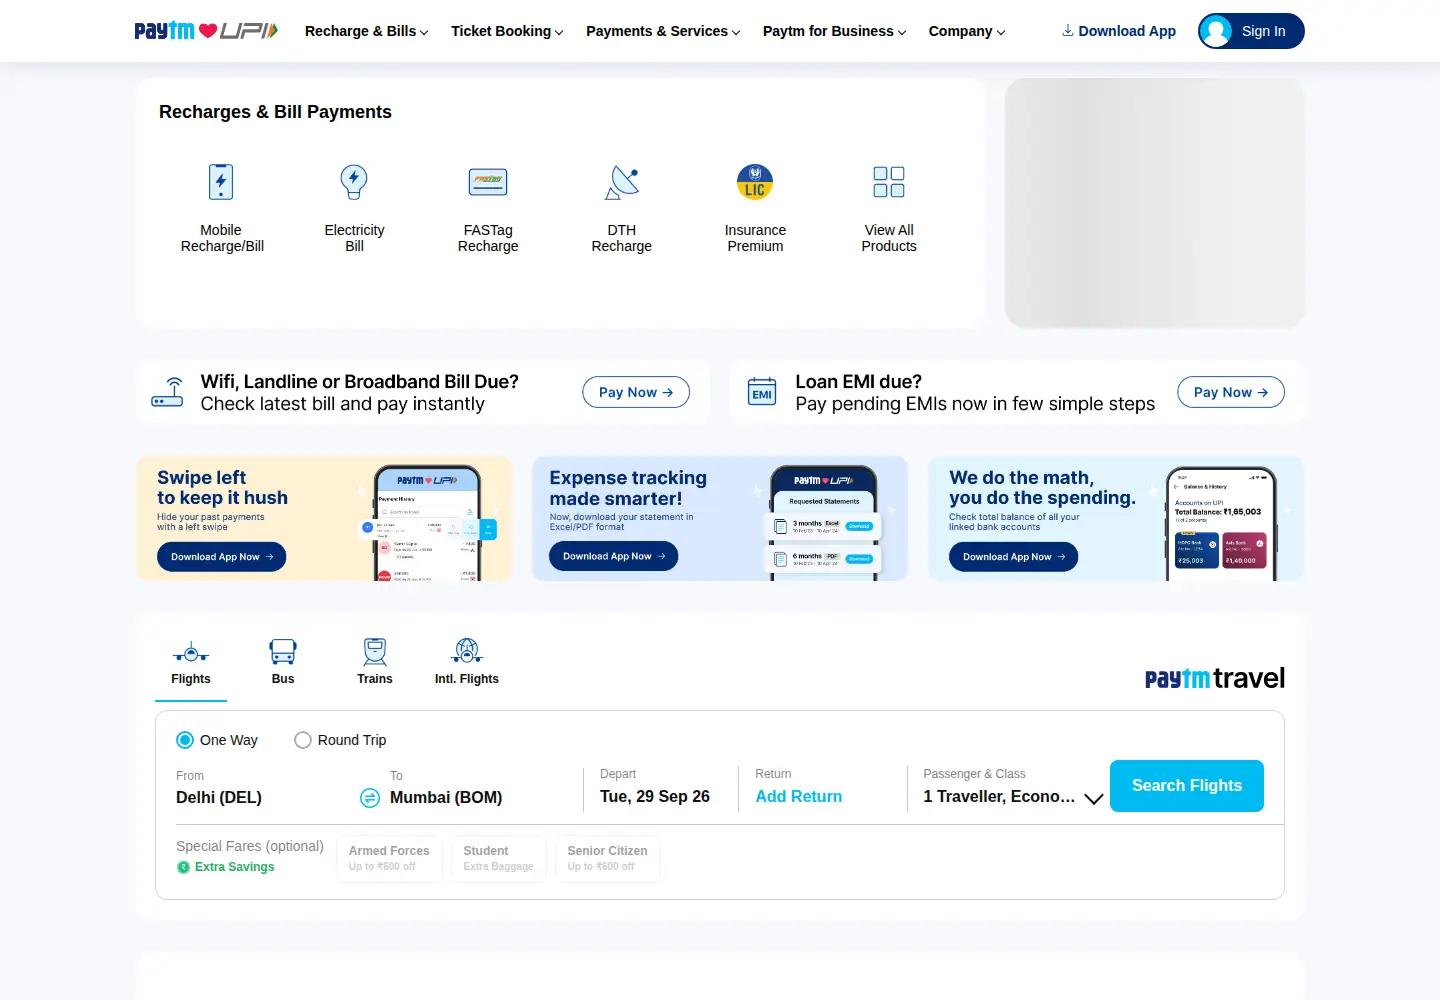Screen dimensions: 1440x1000
Task: Toggle the Senior Citizen special fare
Action: (x=607, y=859)
